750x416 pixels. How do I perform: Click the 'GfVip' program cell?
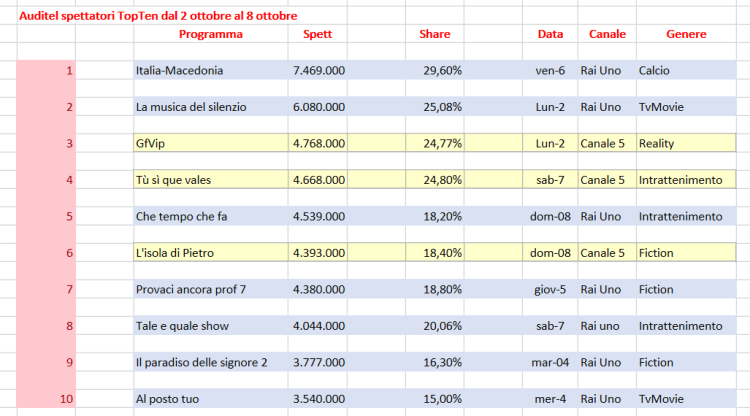coord(150,144)
